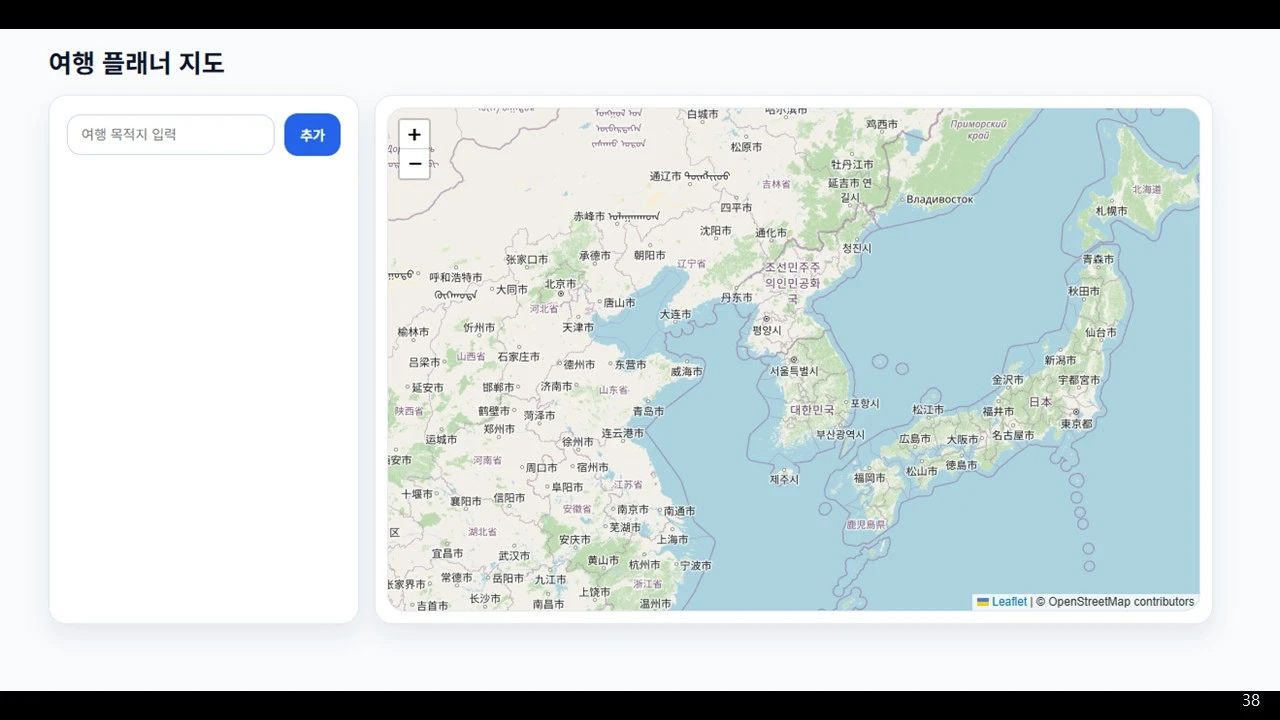This screenshot has width=1280, height=720.
Task: Select 제주시 island label on the map
Action: pyautogui.click(x=785, y=478)
